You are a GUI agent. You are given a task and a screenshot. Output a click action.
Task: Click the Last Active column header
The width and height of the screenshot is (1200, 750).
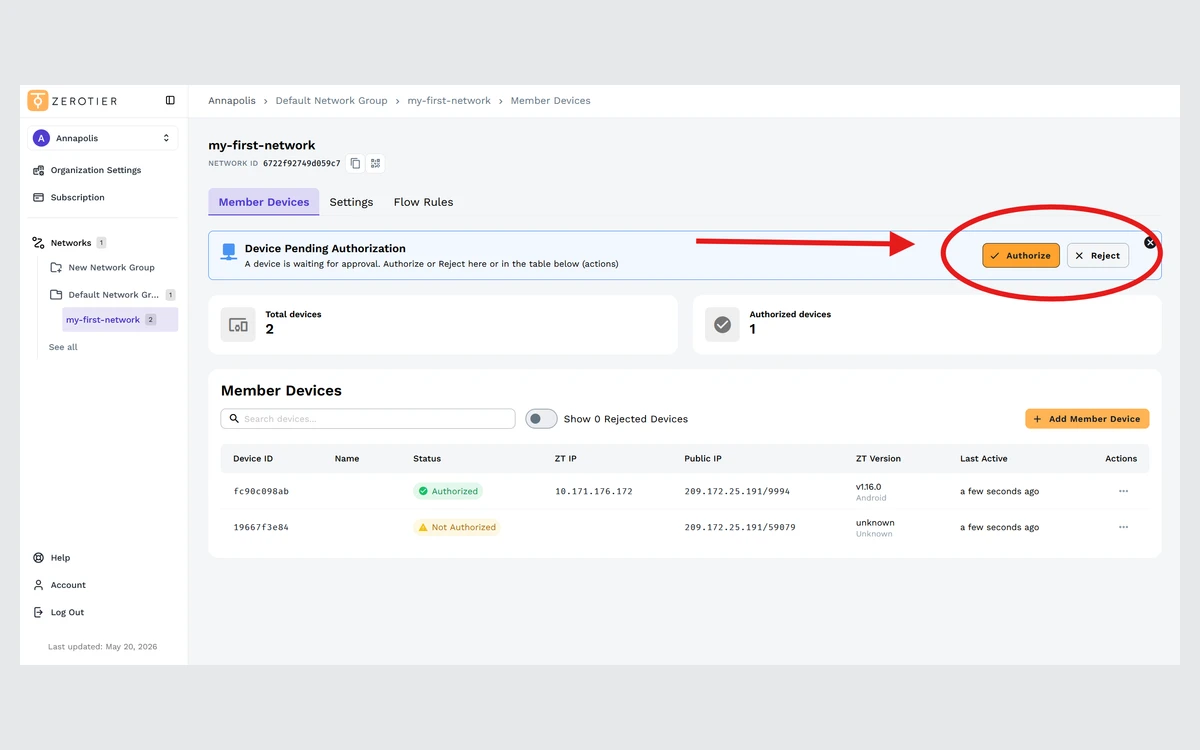coord(984,459)
